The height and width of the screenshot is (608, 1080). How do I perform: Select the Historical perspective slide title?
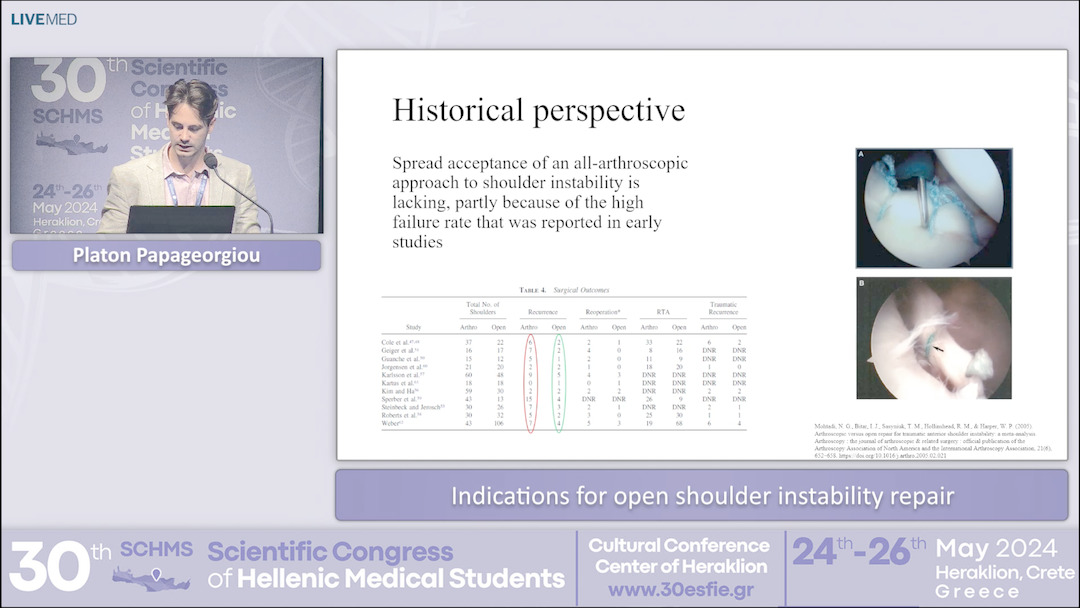pyautogui.click(x=540, y=110)
